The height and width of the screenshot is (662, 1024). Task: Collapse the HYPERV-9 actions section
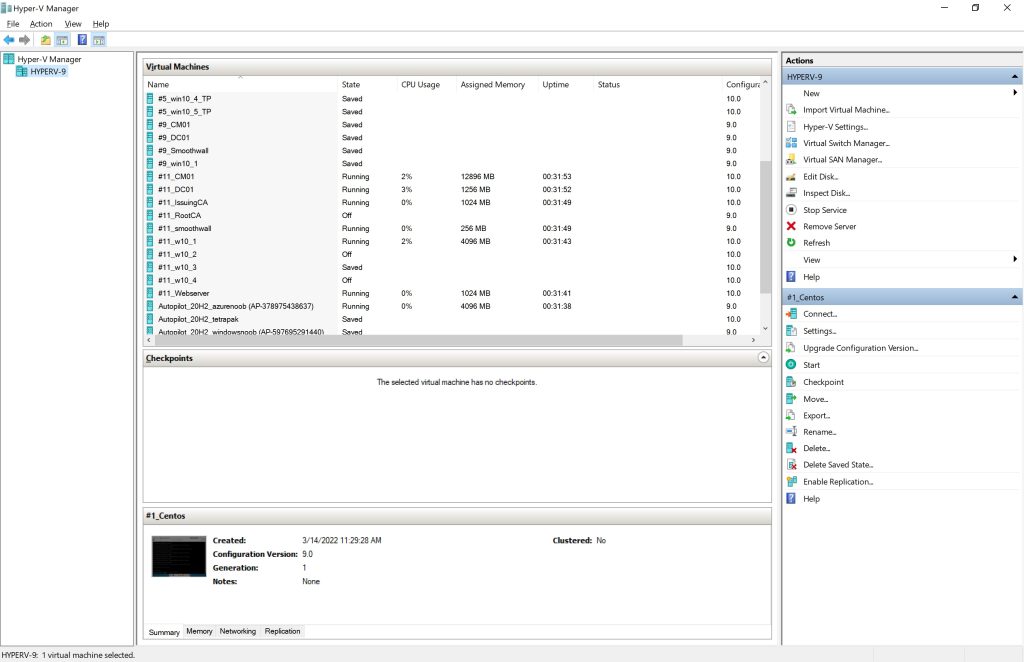(1014, 76)
